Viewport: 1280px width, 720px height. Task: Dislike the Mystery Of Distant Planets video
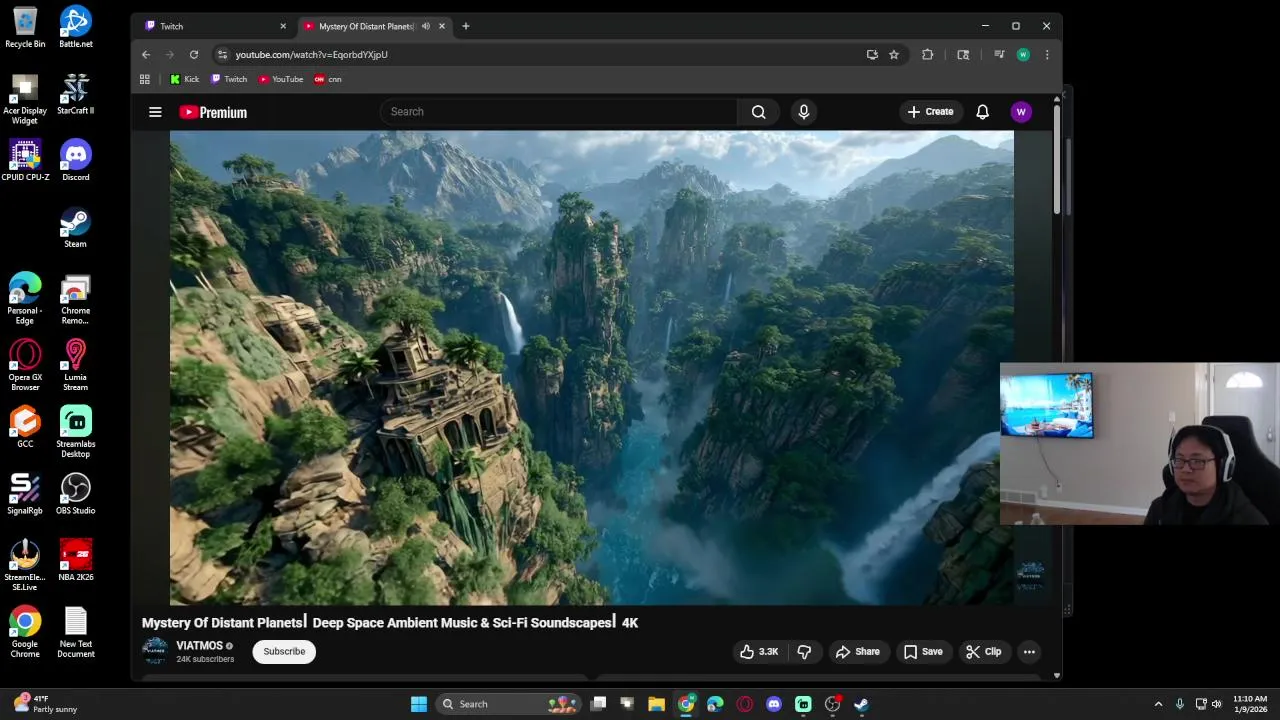tap(804, 652)
